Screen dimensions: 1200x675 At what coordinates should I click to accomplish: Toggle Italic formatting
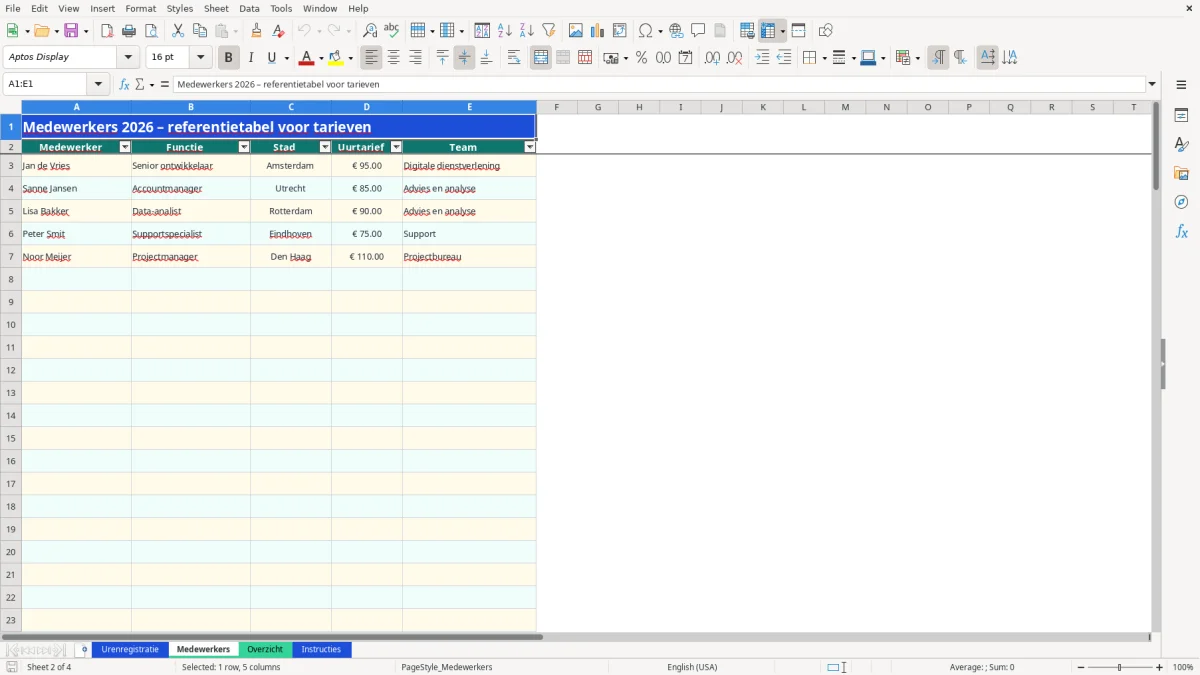250,58
